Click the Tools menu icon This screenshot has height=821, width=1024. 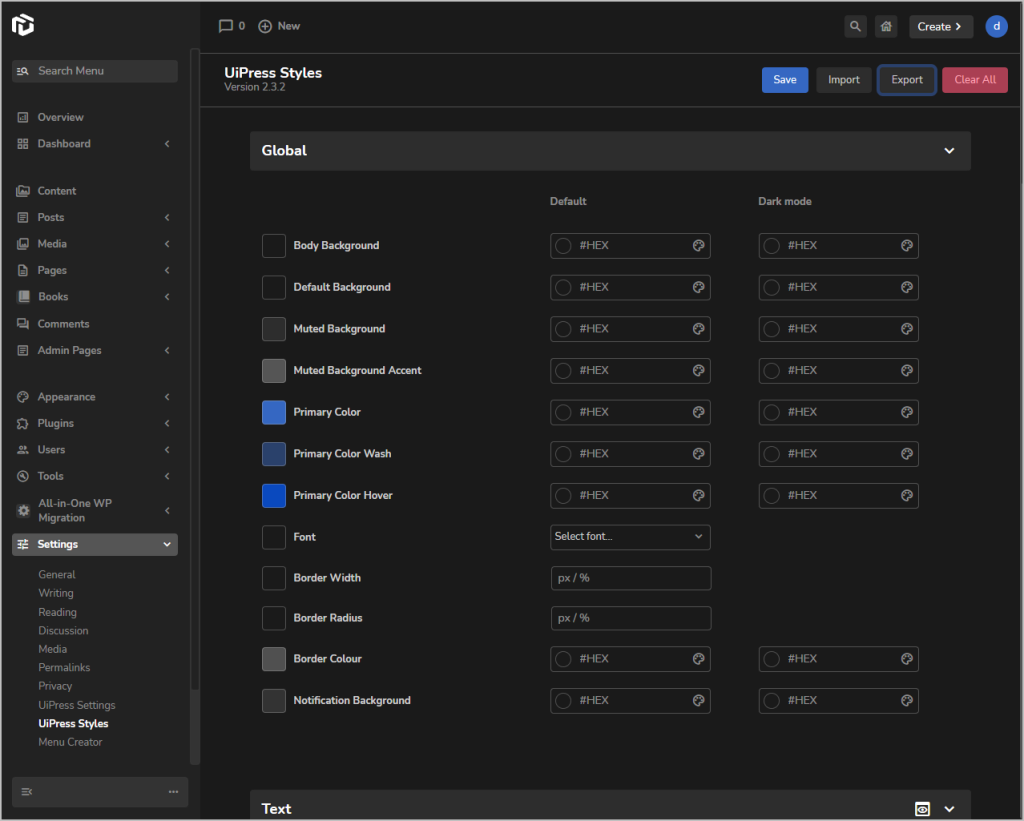[23, 477]
